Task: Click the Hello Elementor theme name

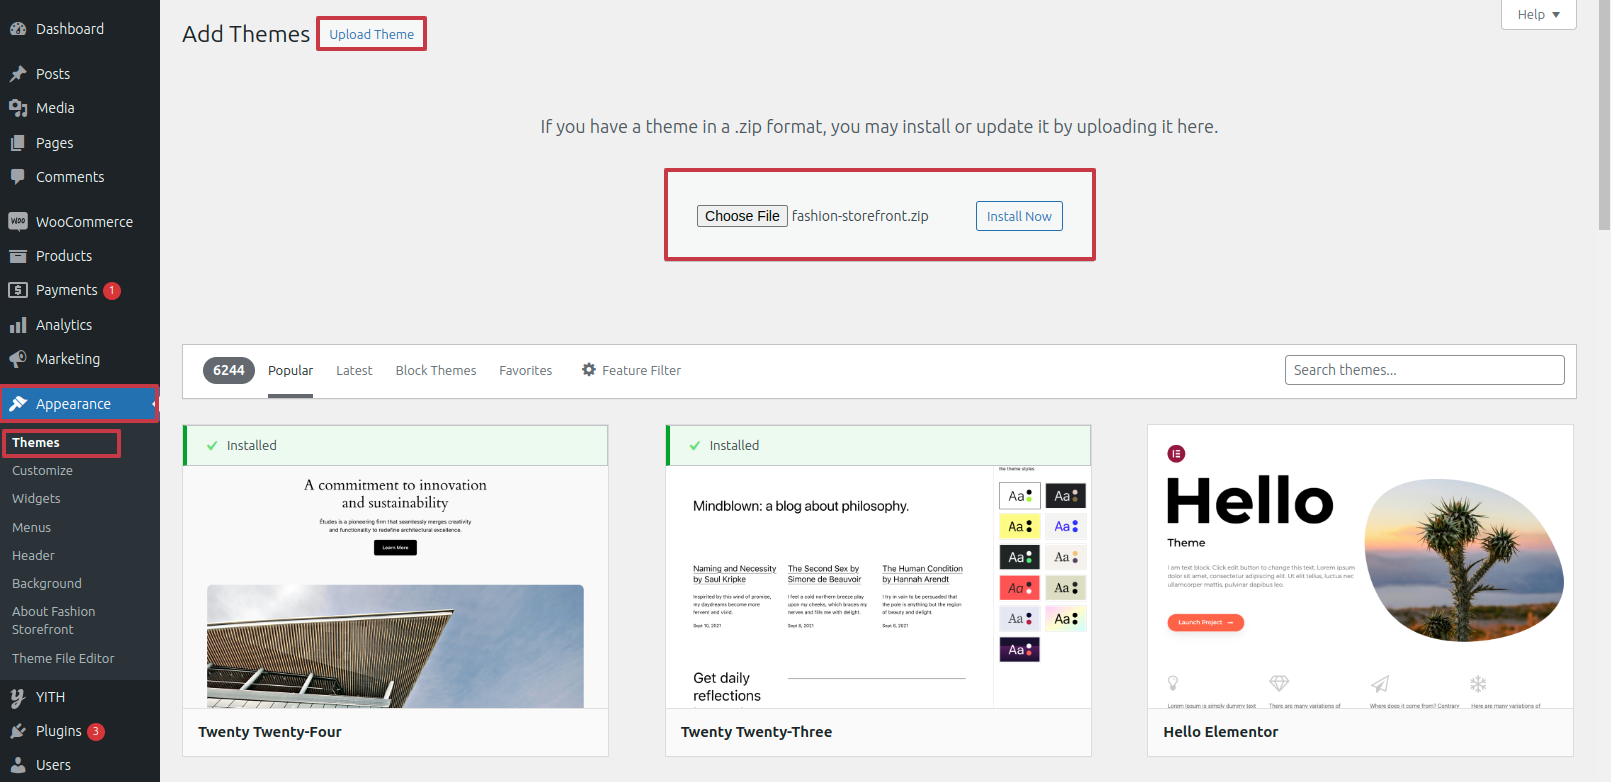Action: 1221,732
